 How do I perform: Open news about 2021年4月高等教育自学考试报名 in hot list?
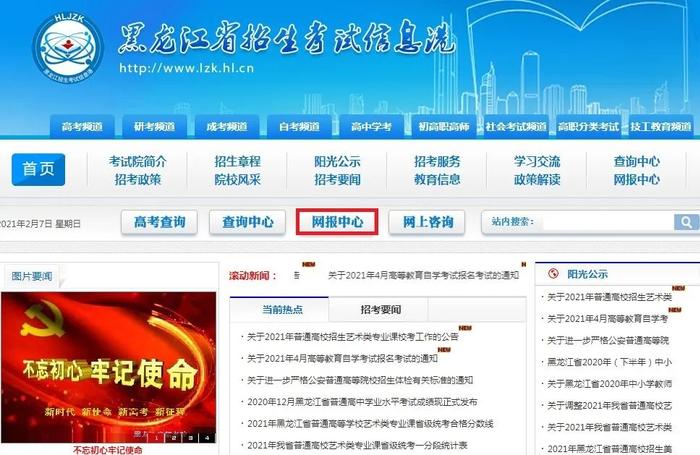(342, 359)
